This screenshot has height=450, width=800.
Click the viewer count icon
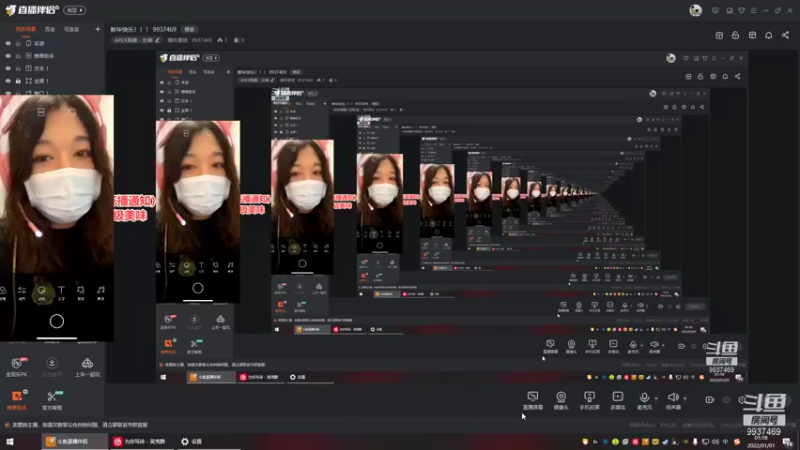coord(239,40)
